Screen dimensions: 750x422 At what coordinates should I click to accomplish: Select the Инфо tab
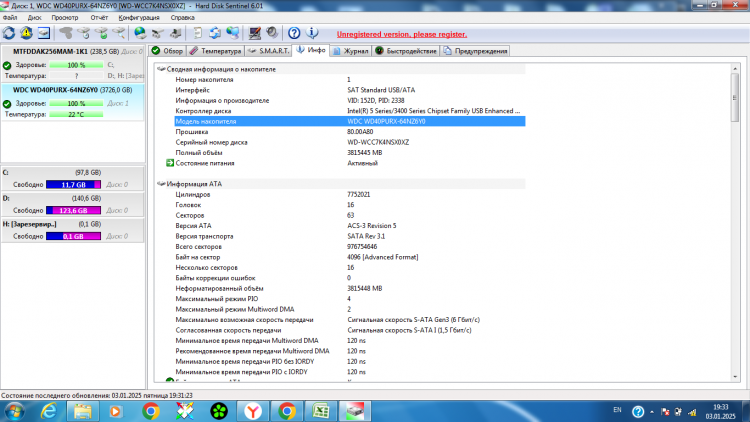[x=311, y=50]
